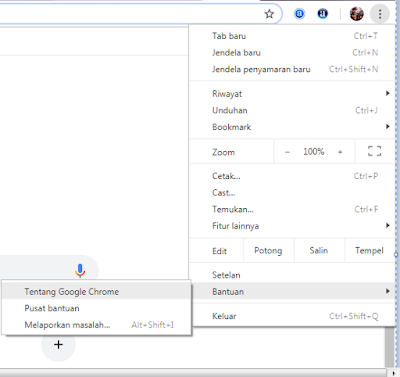Choose Melaporkan masalah... item
The width and height of the screenshot is (400, 377).
(x=97, y=325)
